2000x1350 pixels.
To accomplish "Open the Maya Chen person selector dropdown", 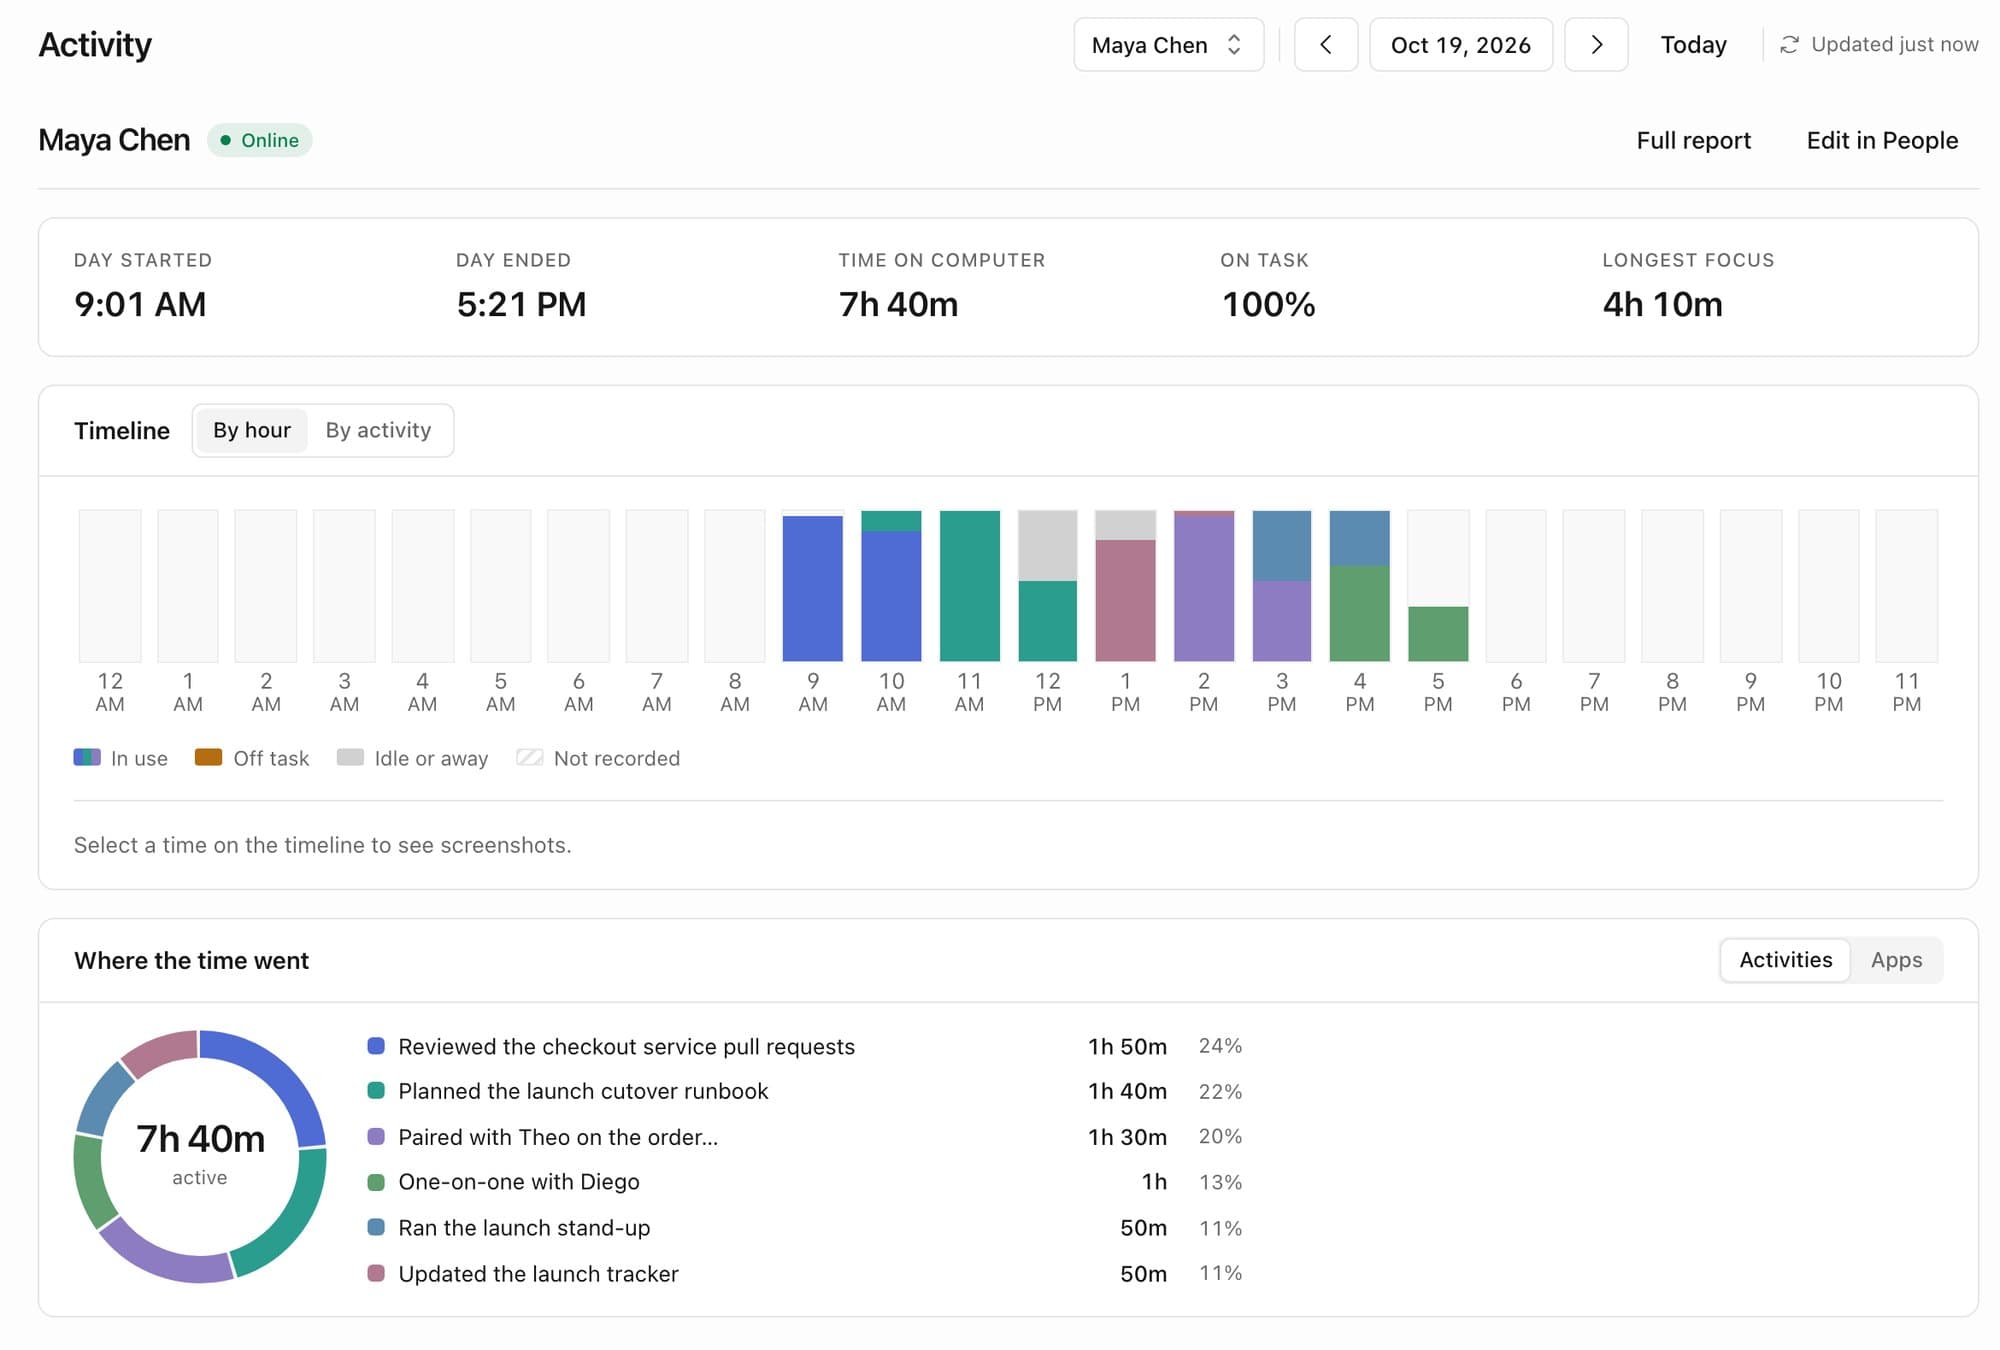I will tap(1168, 45).
